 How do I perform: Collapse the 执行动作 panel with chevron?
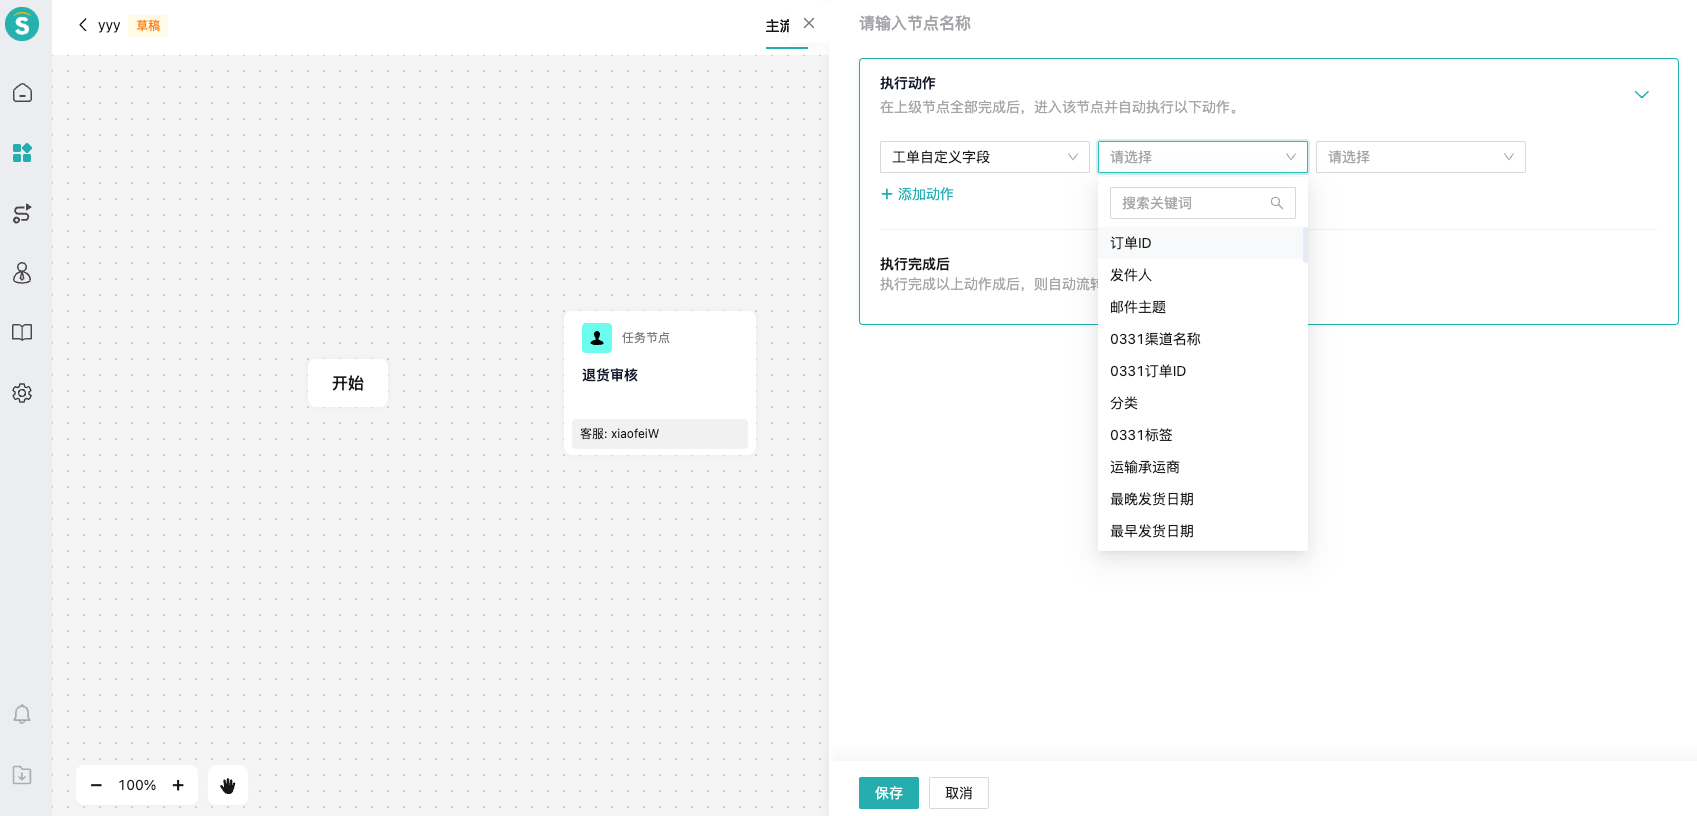click(x=1641, y=95)
